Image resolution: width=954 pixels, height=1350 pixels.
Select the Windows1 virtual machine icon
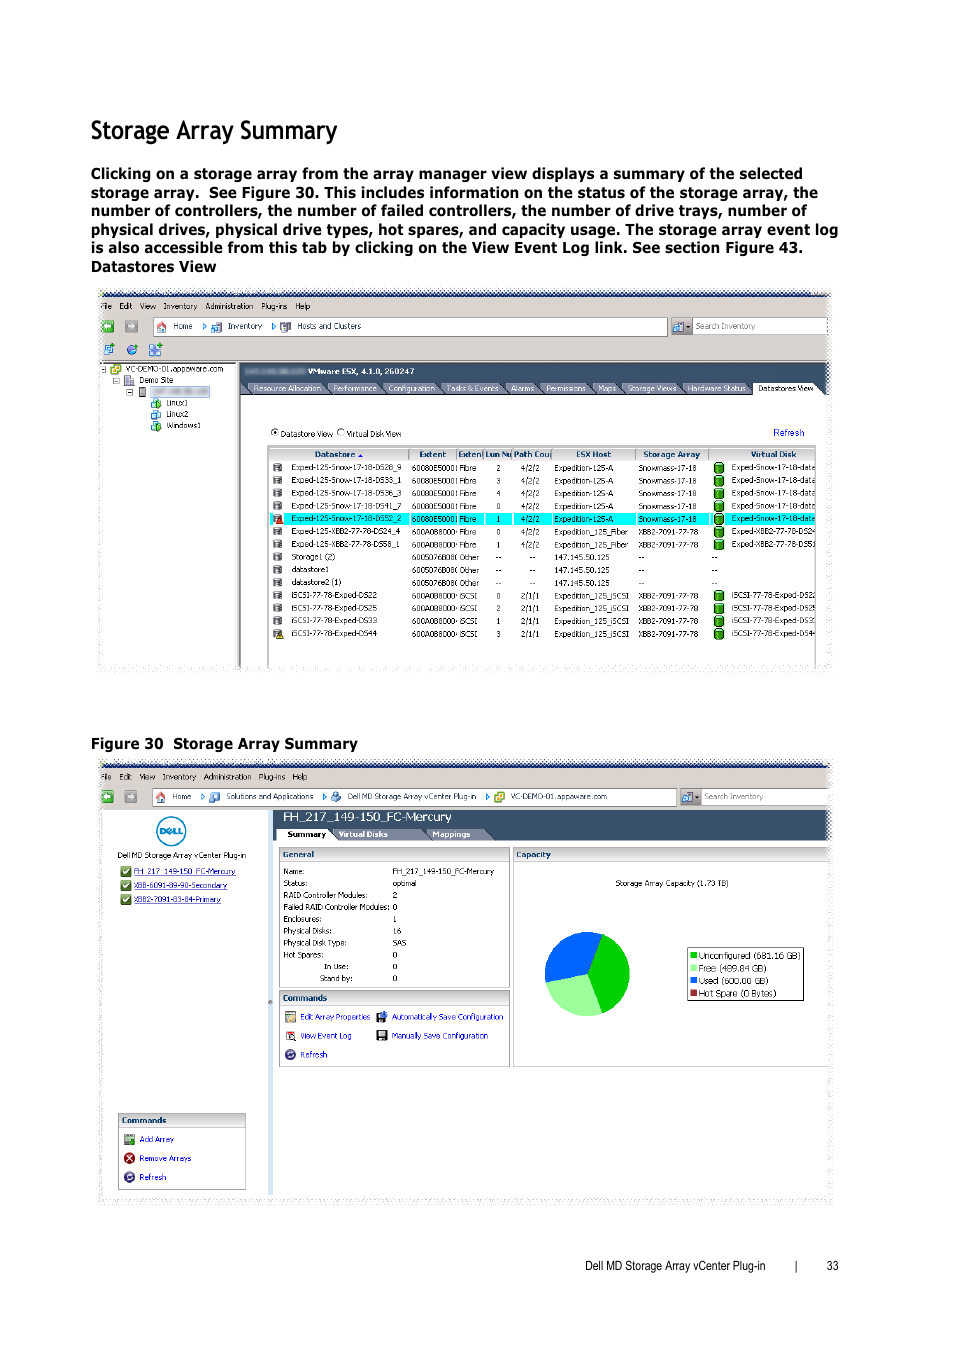(x=156, y=426)
